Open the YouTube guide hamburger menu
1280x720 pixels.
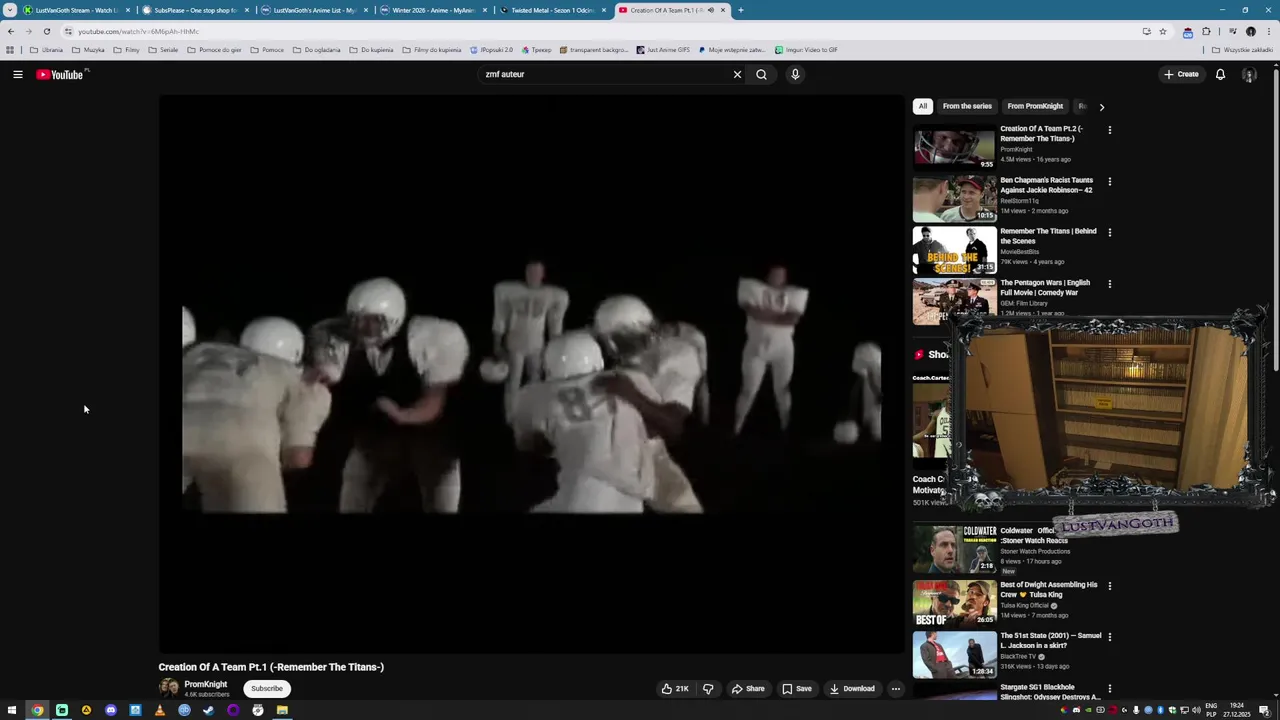[18, 74]
